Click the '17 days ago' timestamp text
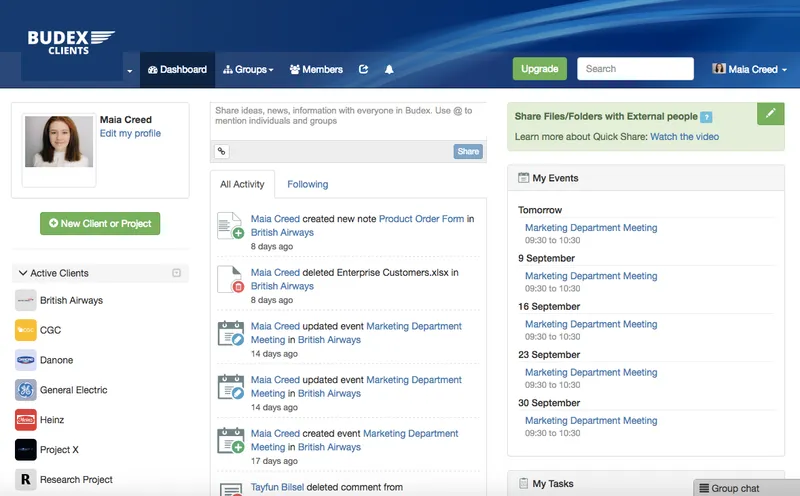 point(274,461)
